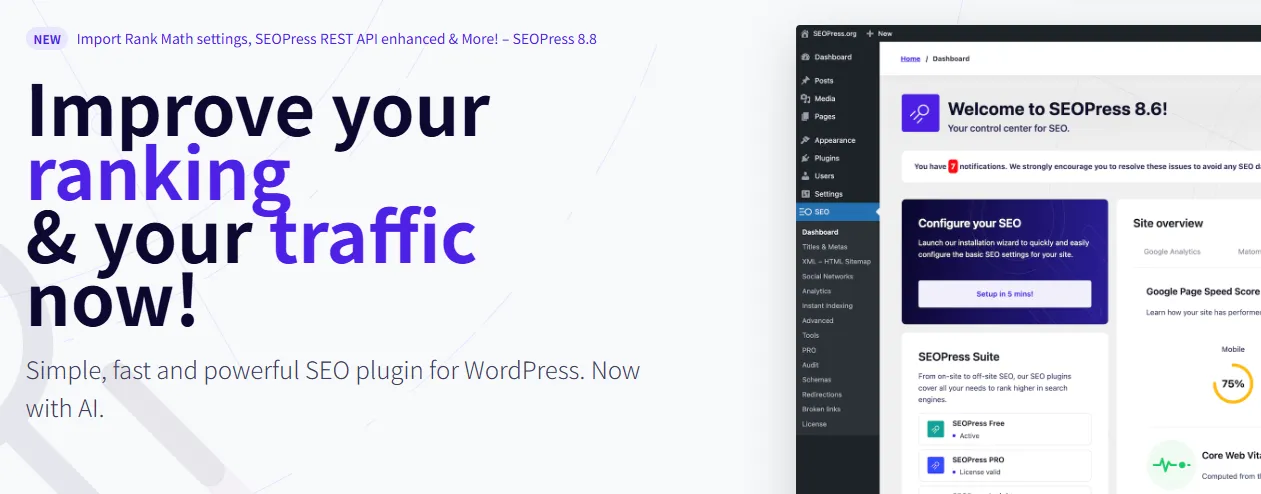Click the Core Web Vitals pulse icon
Screen dimensions: 1261x494
tap(1170, 465)
